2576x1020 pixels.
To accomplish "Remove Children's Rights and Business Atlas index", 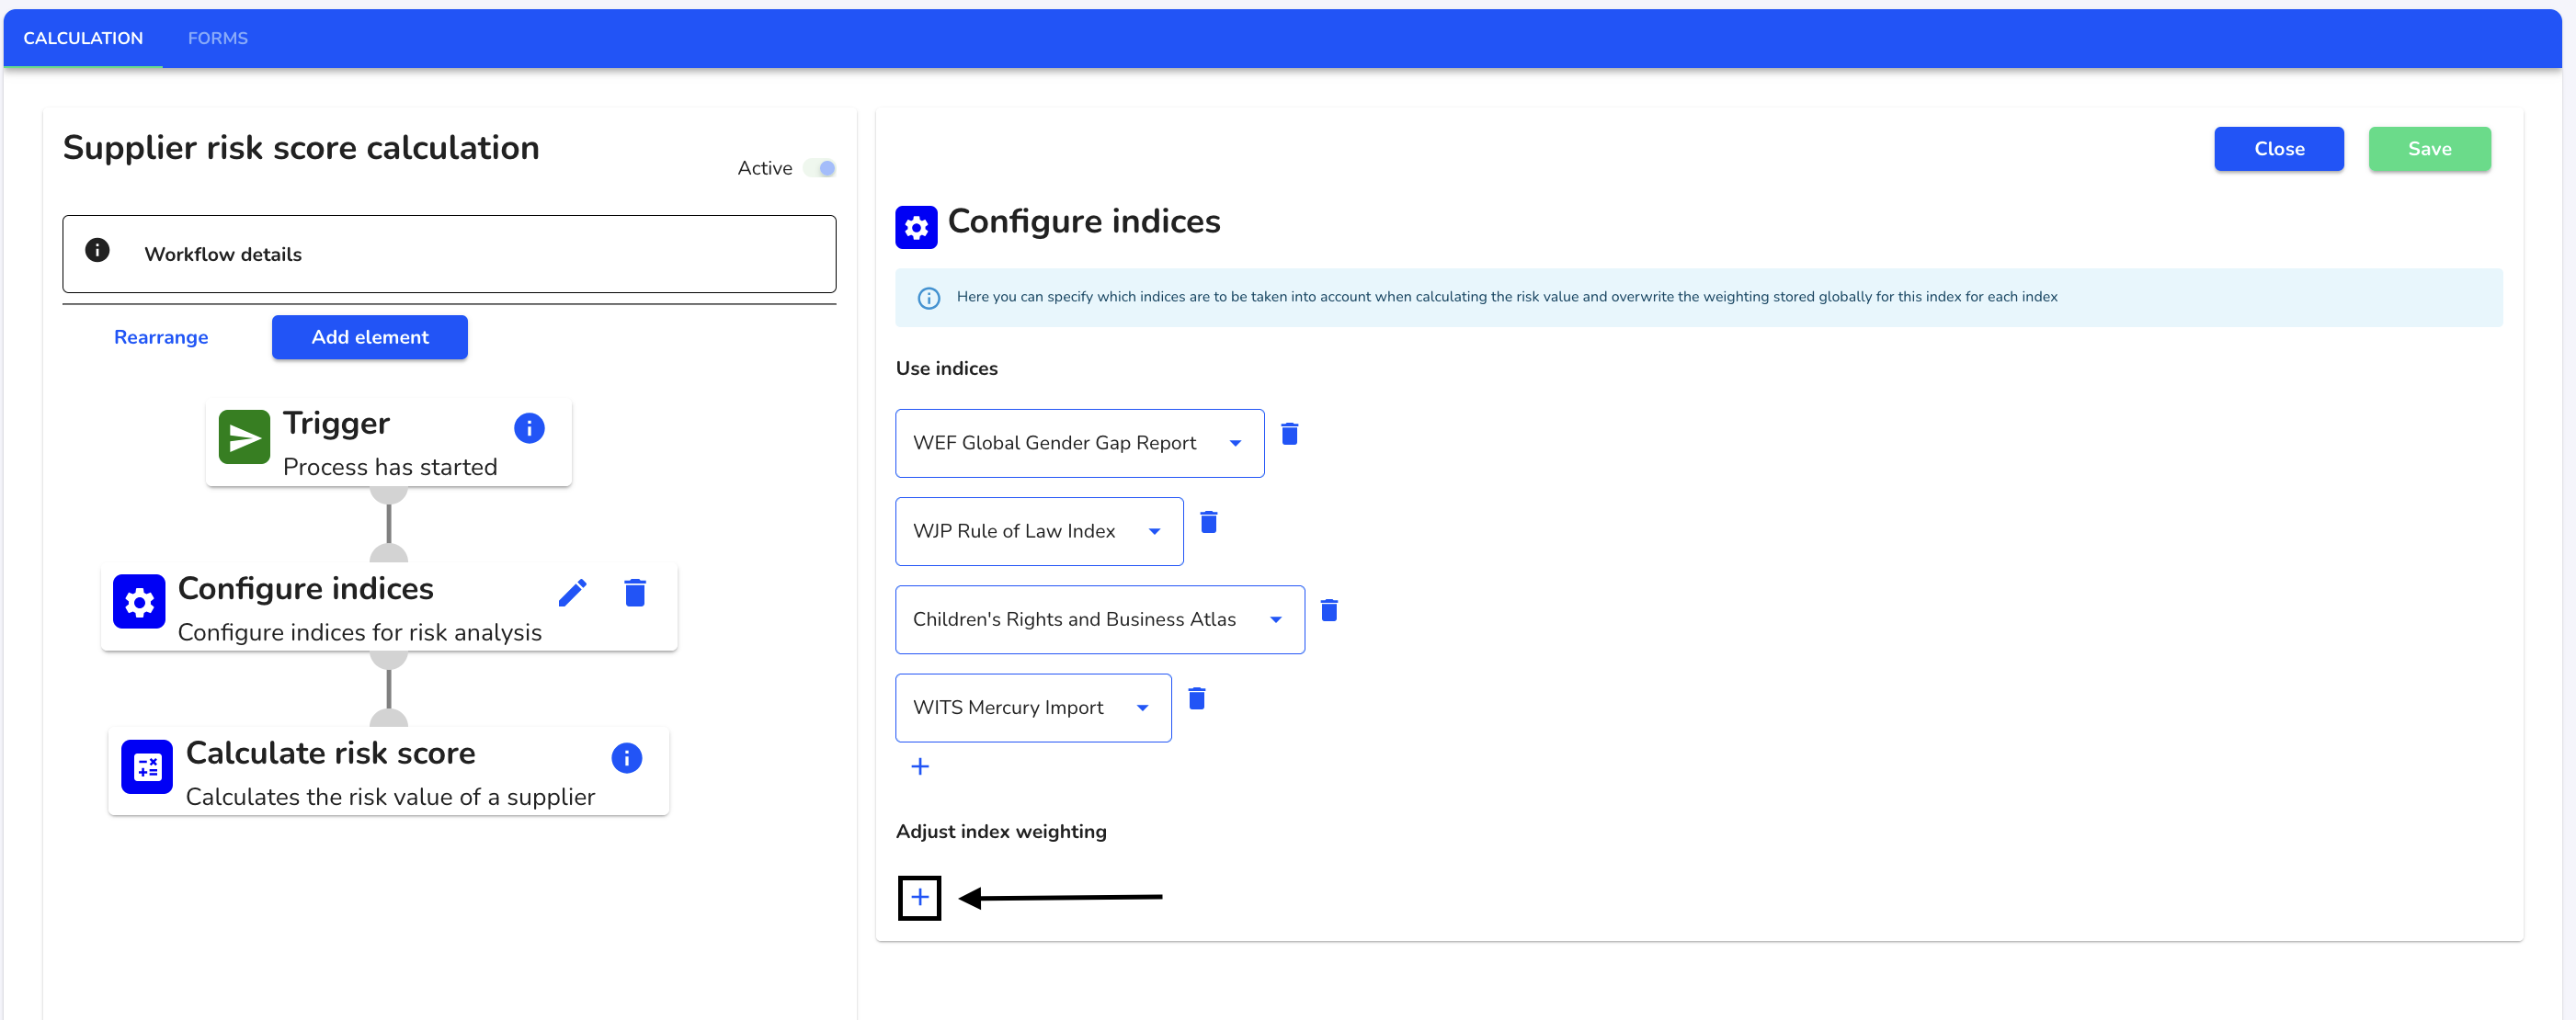I will (1329, 610).
